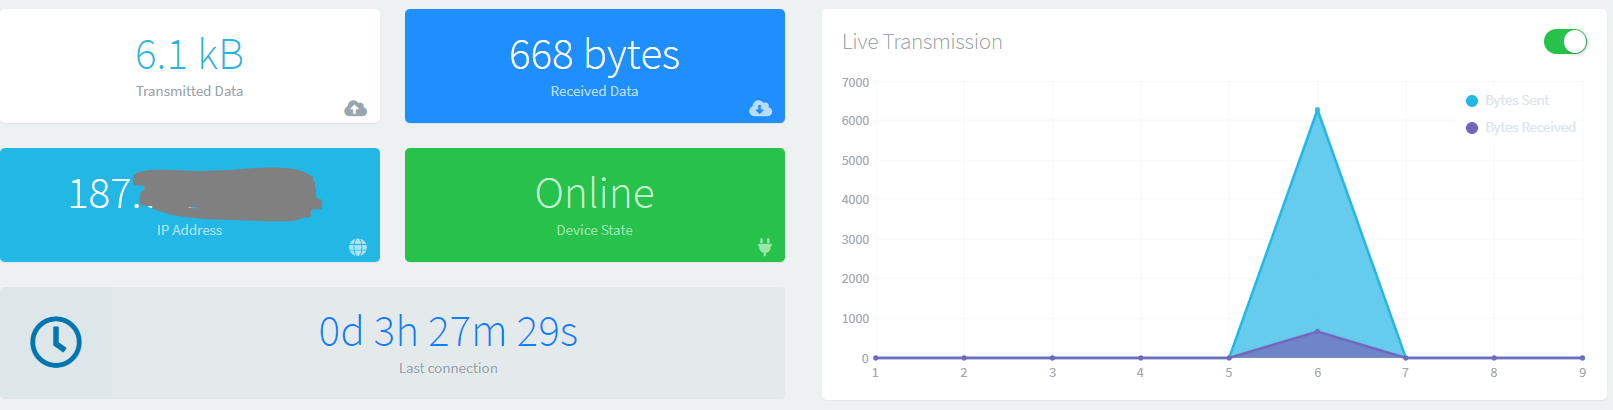This screenshot has width=1613, height=410.
Task: Click the Live Transmission chart title
Action: pos(922,42)
